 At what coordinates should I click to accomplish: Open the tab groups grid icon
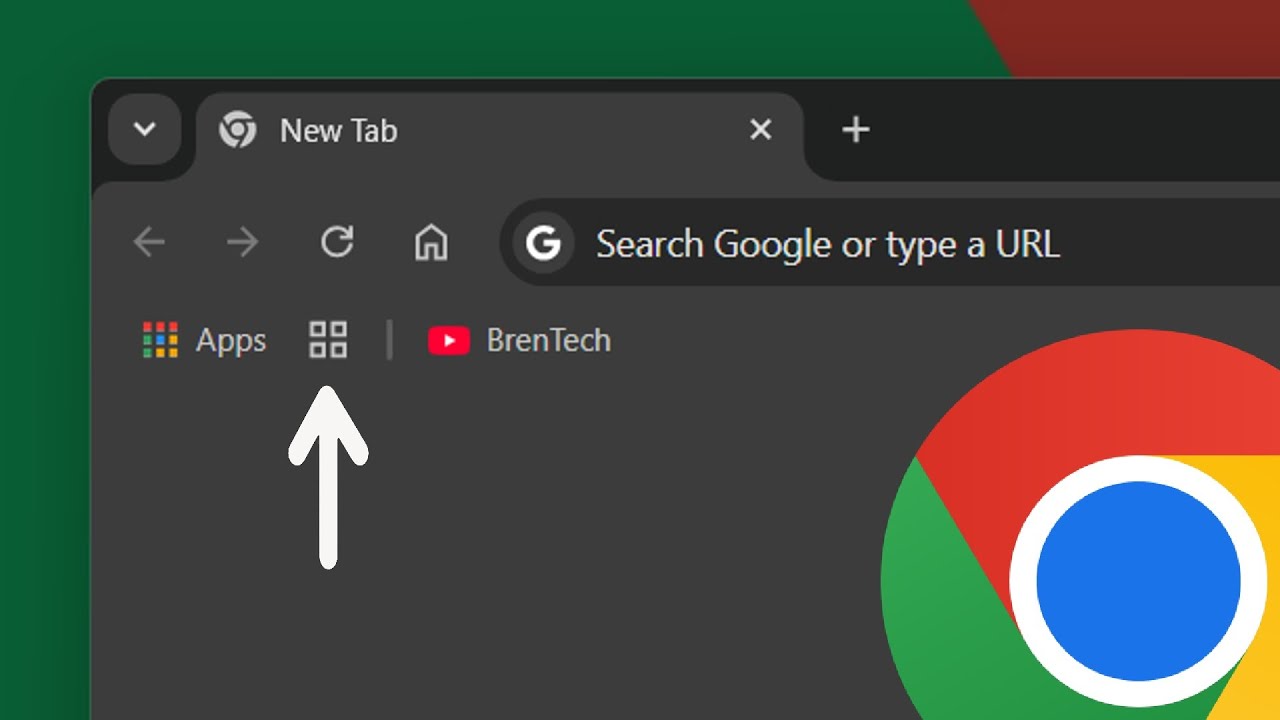click(328, 340)
